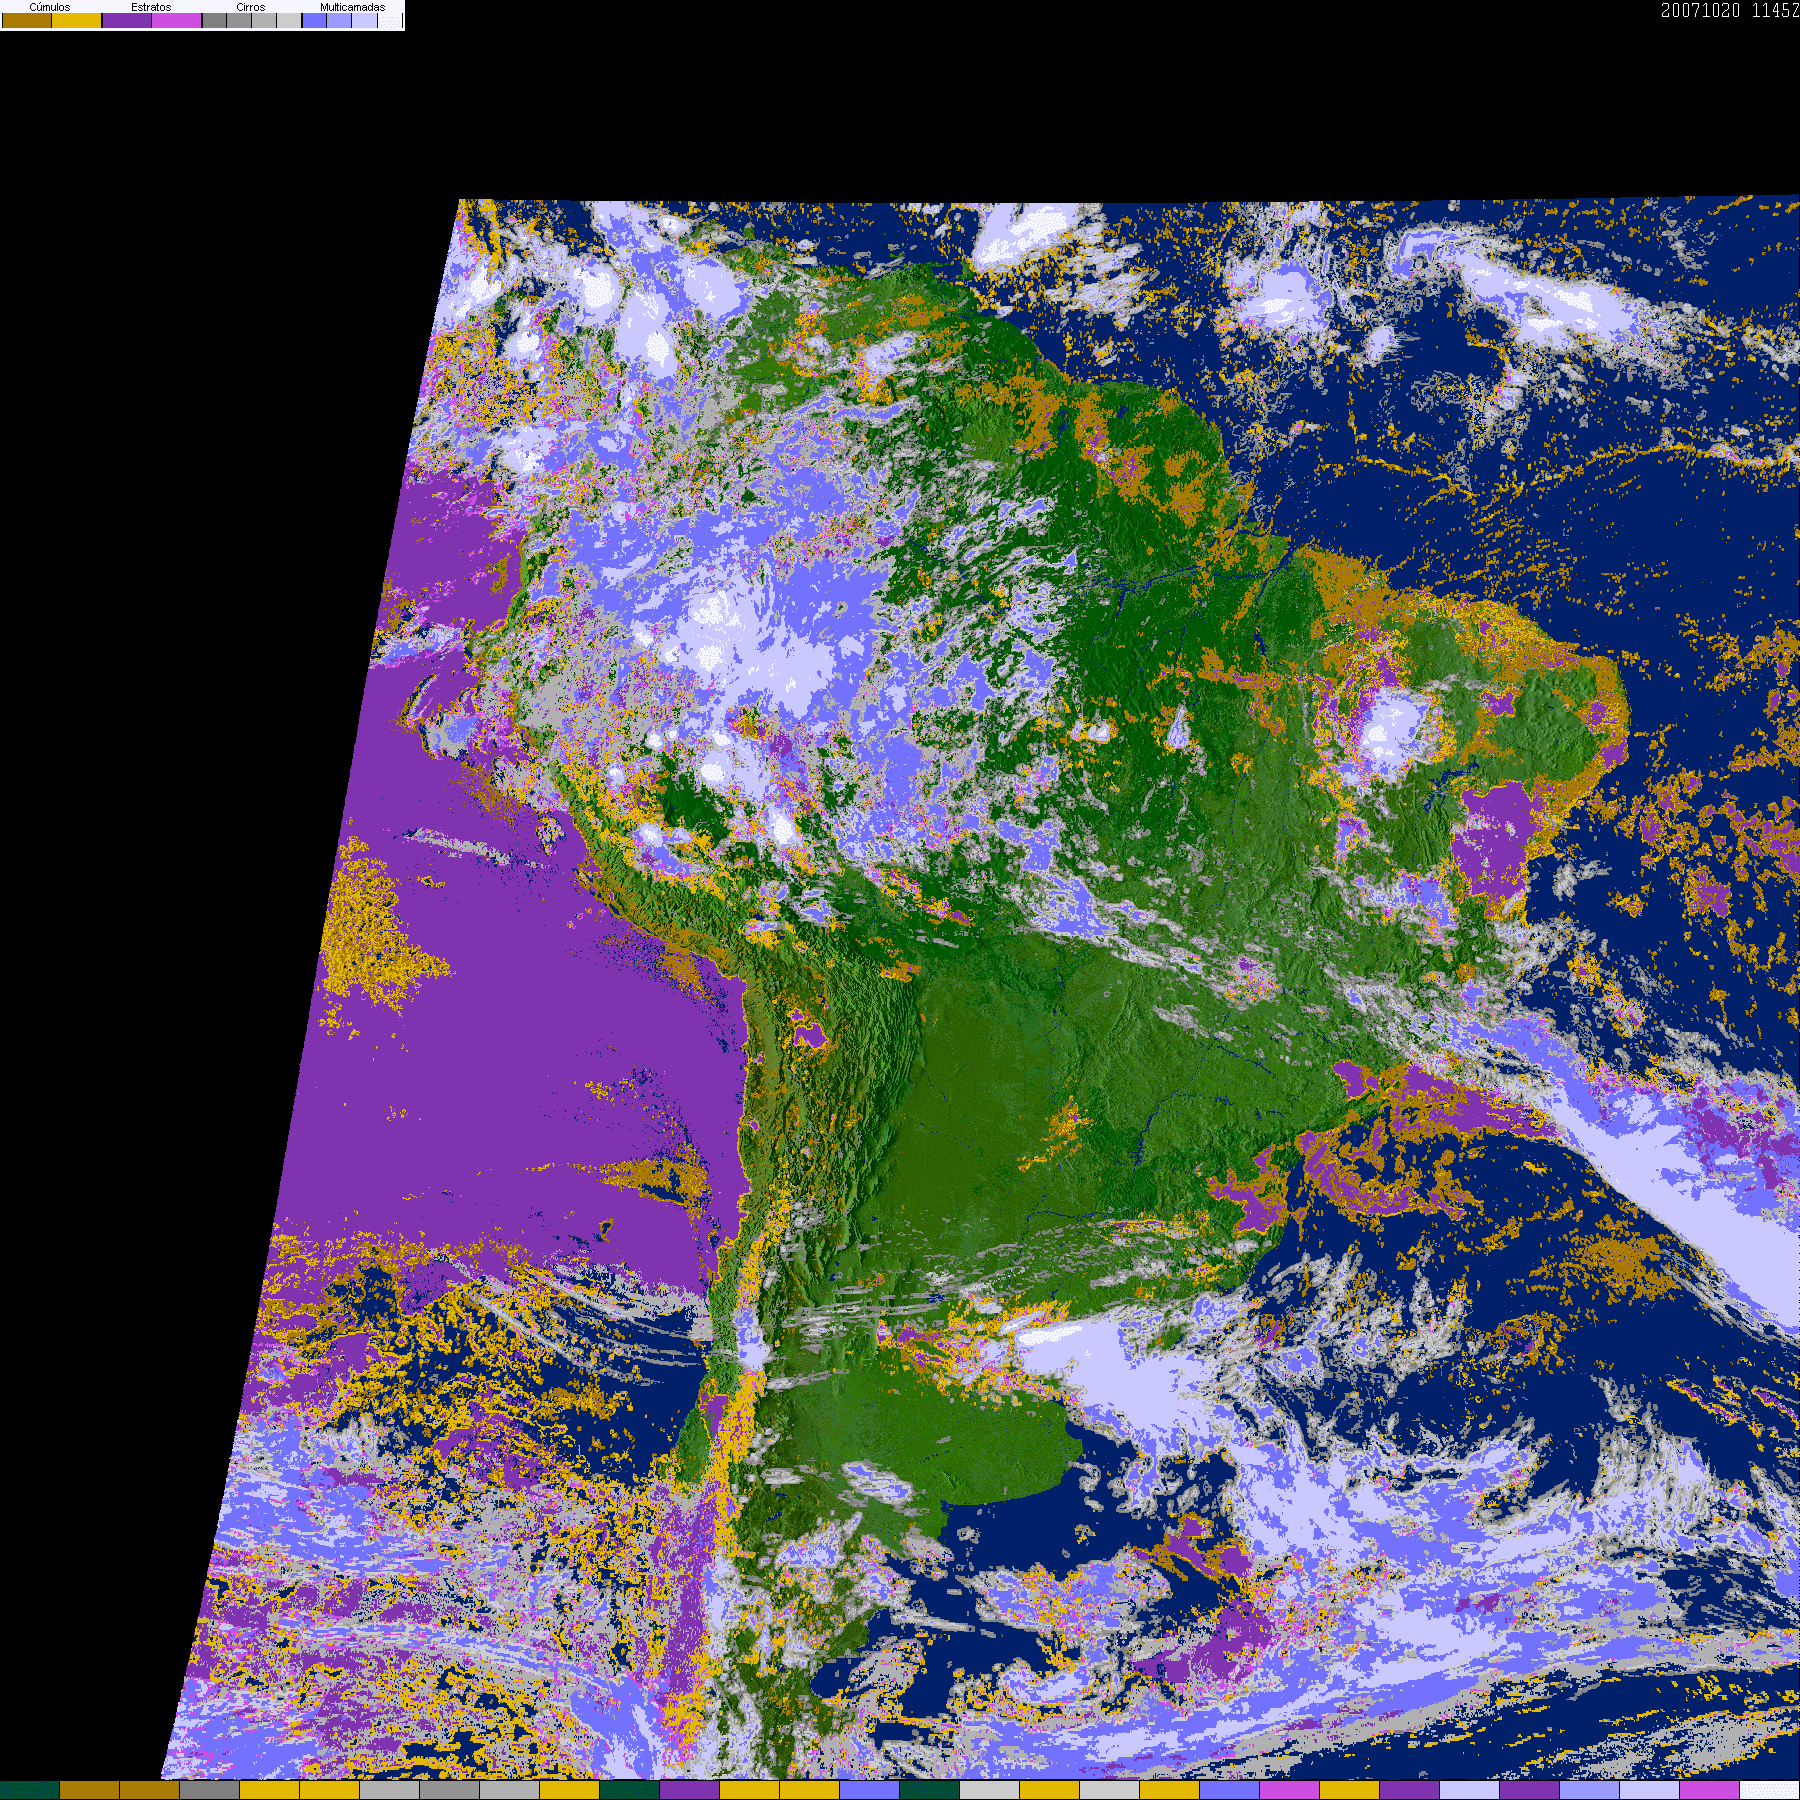Click the 'Estratos' legend label
Screen dimensions: 1800x1800
[x=151, y=7]
